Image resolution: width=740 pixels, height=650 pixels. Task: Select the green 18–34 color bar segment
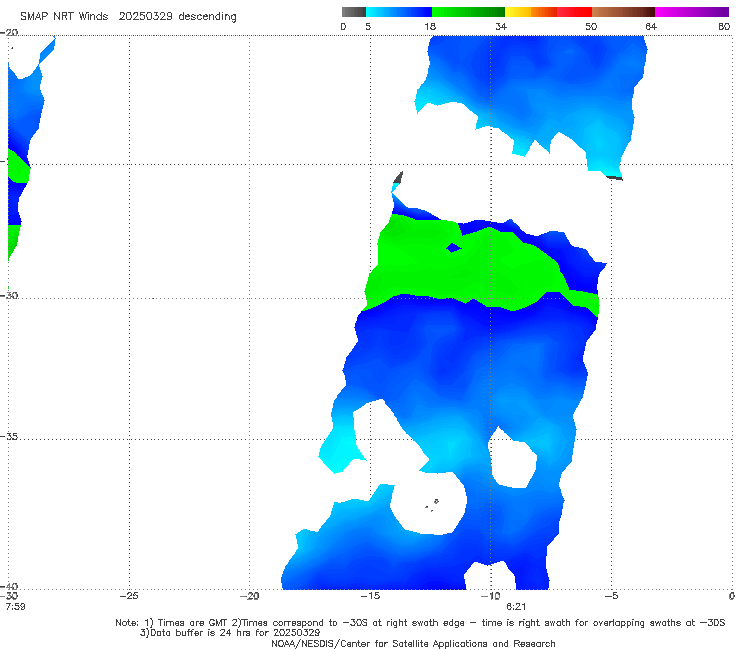[468, 12]
